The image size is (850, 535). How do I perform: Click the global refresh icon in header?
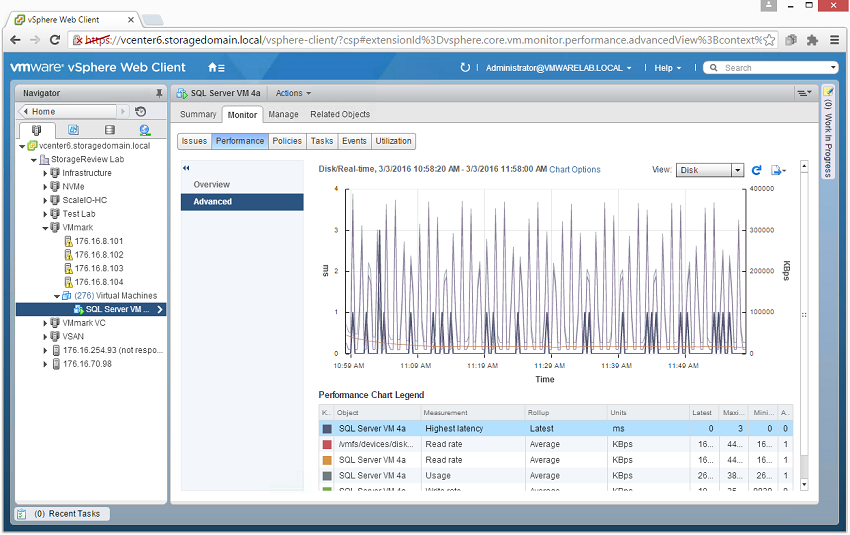(x=465, y=68)
